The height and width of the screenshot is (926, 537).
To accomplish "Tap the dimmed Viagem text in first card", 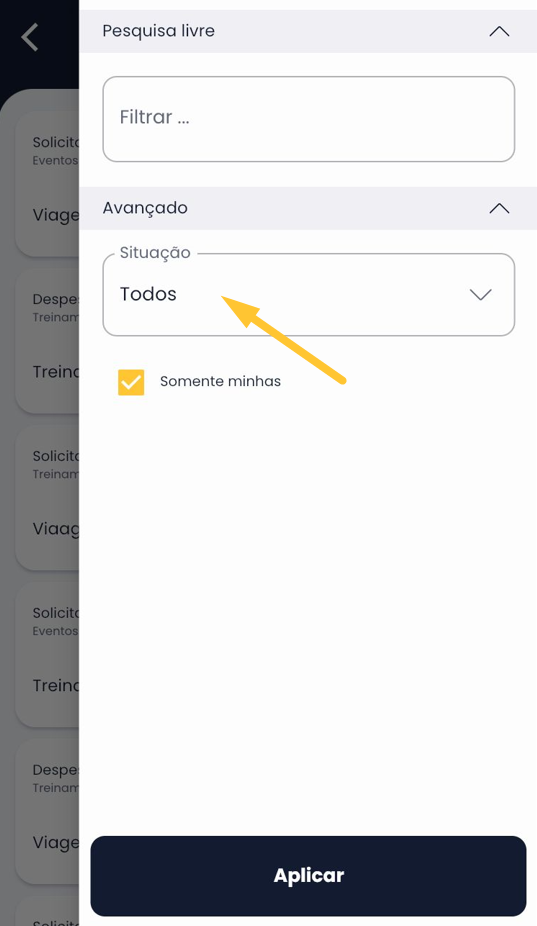I will click(56, 216).
